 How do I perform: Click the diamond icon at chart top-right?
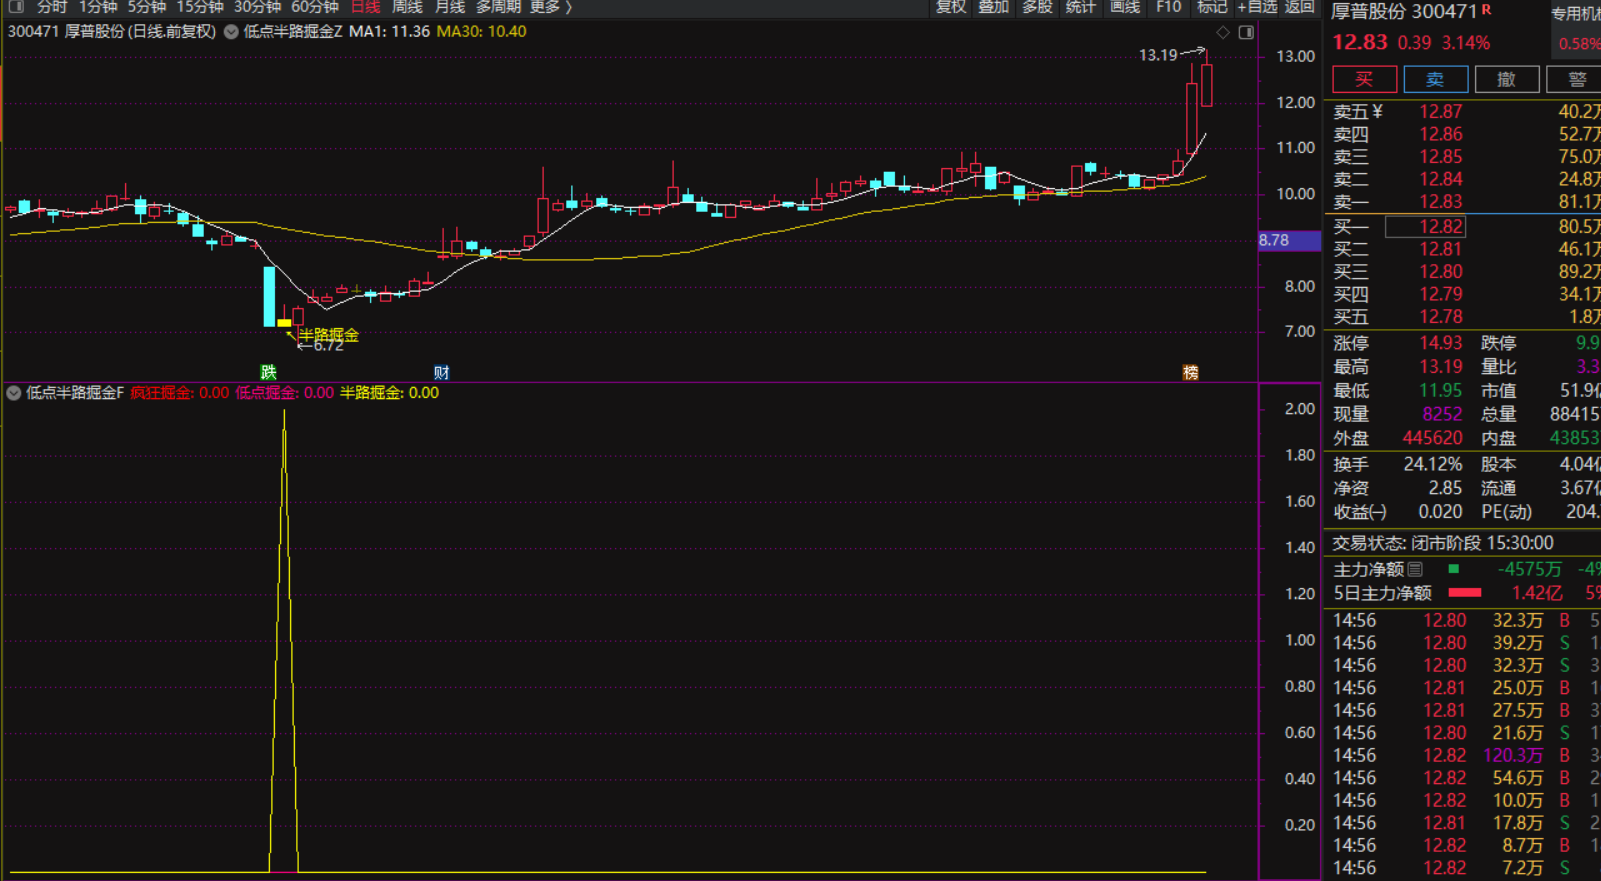[x=1223, y=33]
